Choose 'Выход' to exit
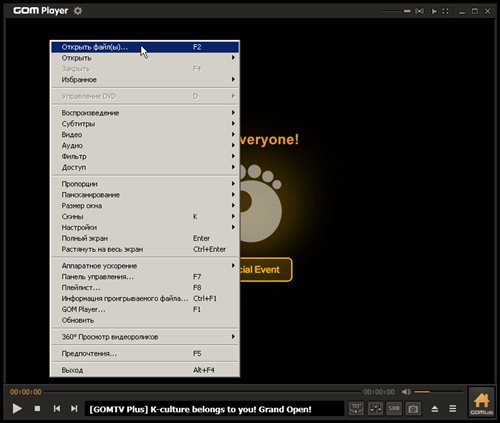 [145, 370]
